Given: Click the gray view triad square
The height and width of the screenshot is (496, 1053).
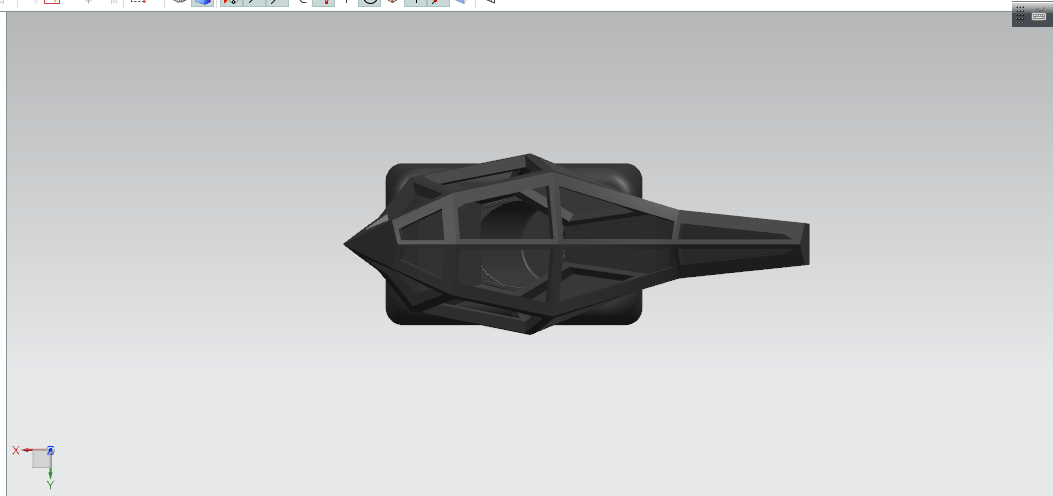Looking at the screenshot, I should point(40,459).
